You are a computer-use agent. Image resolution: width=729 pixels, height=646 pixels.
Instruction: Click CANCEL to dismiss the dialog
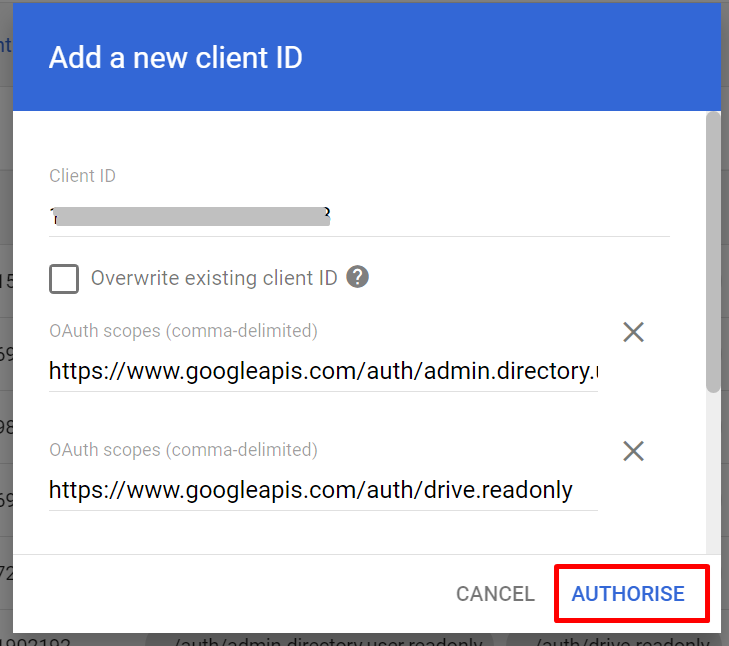[495, 594]
